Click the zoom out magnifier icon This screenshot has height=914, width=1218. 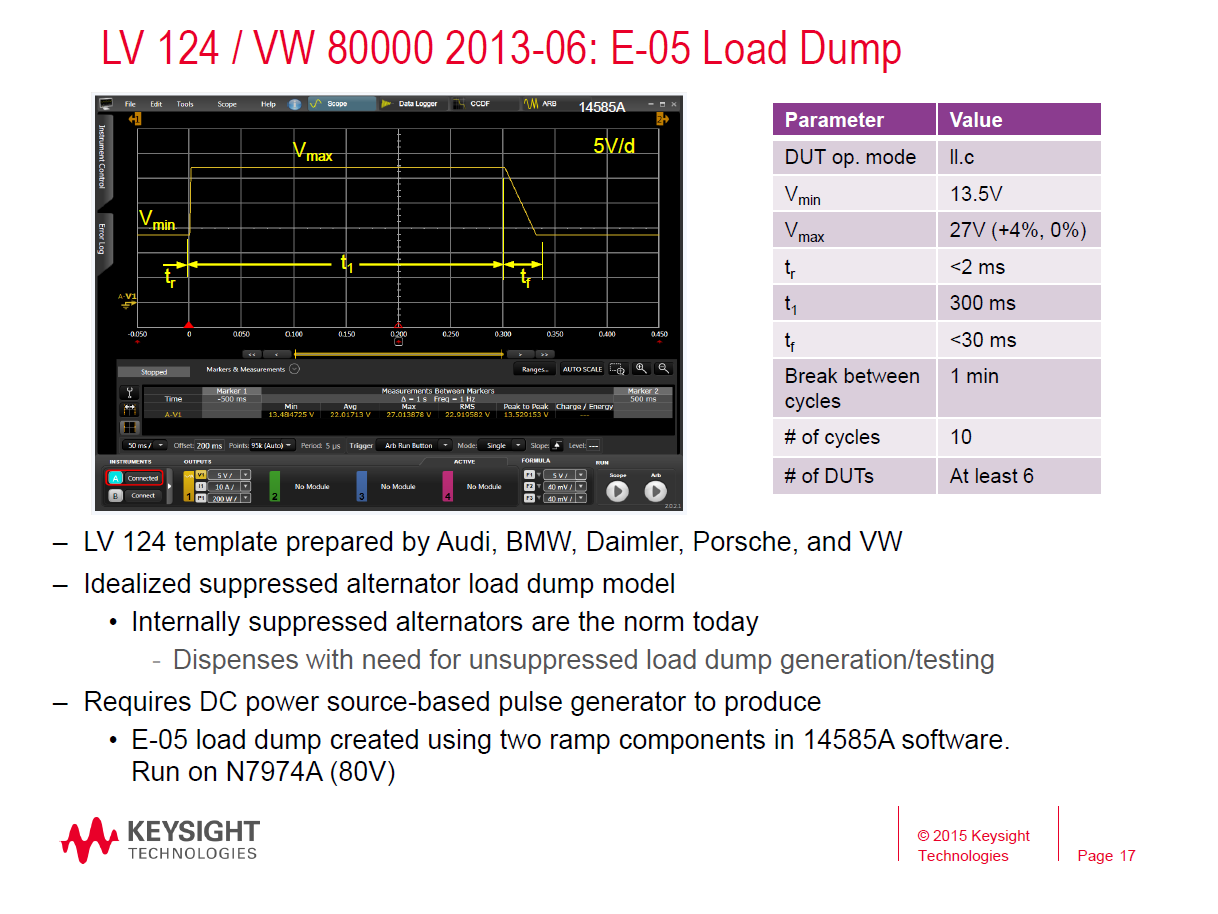[662, 369]
